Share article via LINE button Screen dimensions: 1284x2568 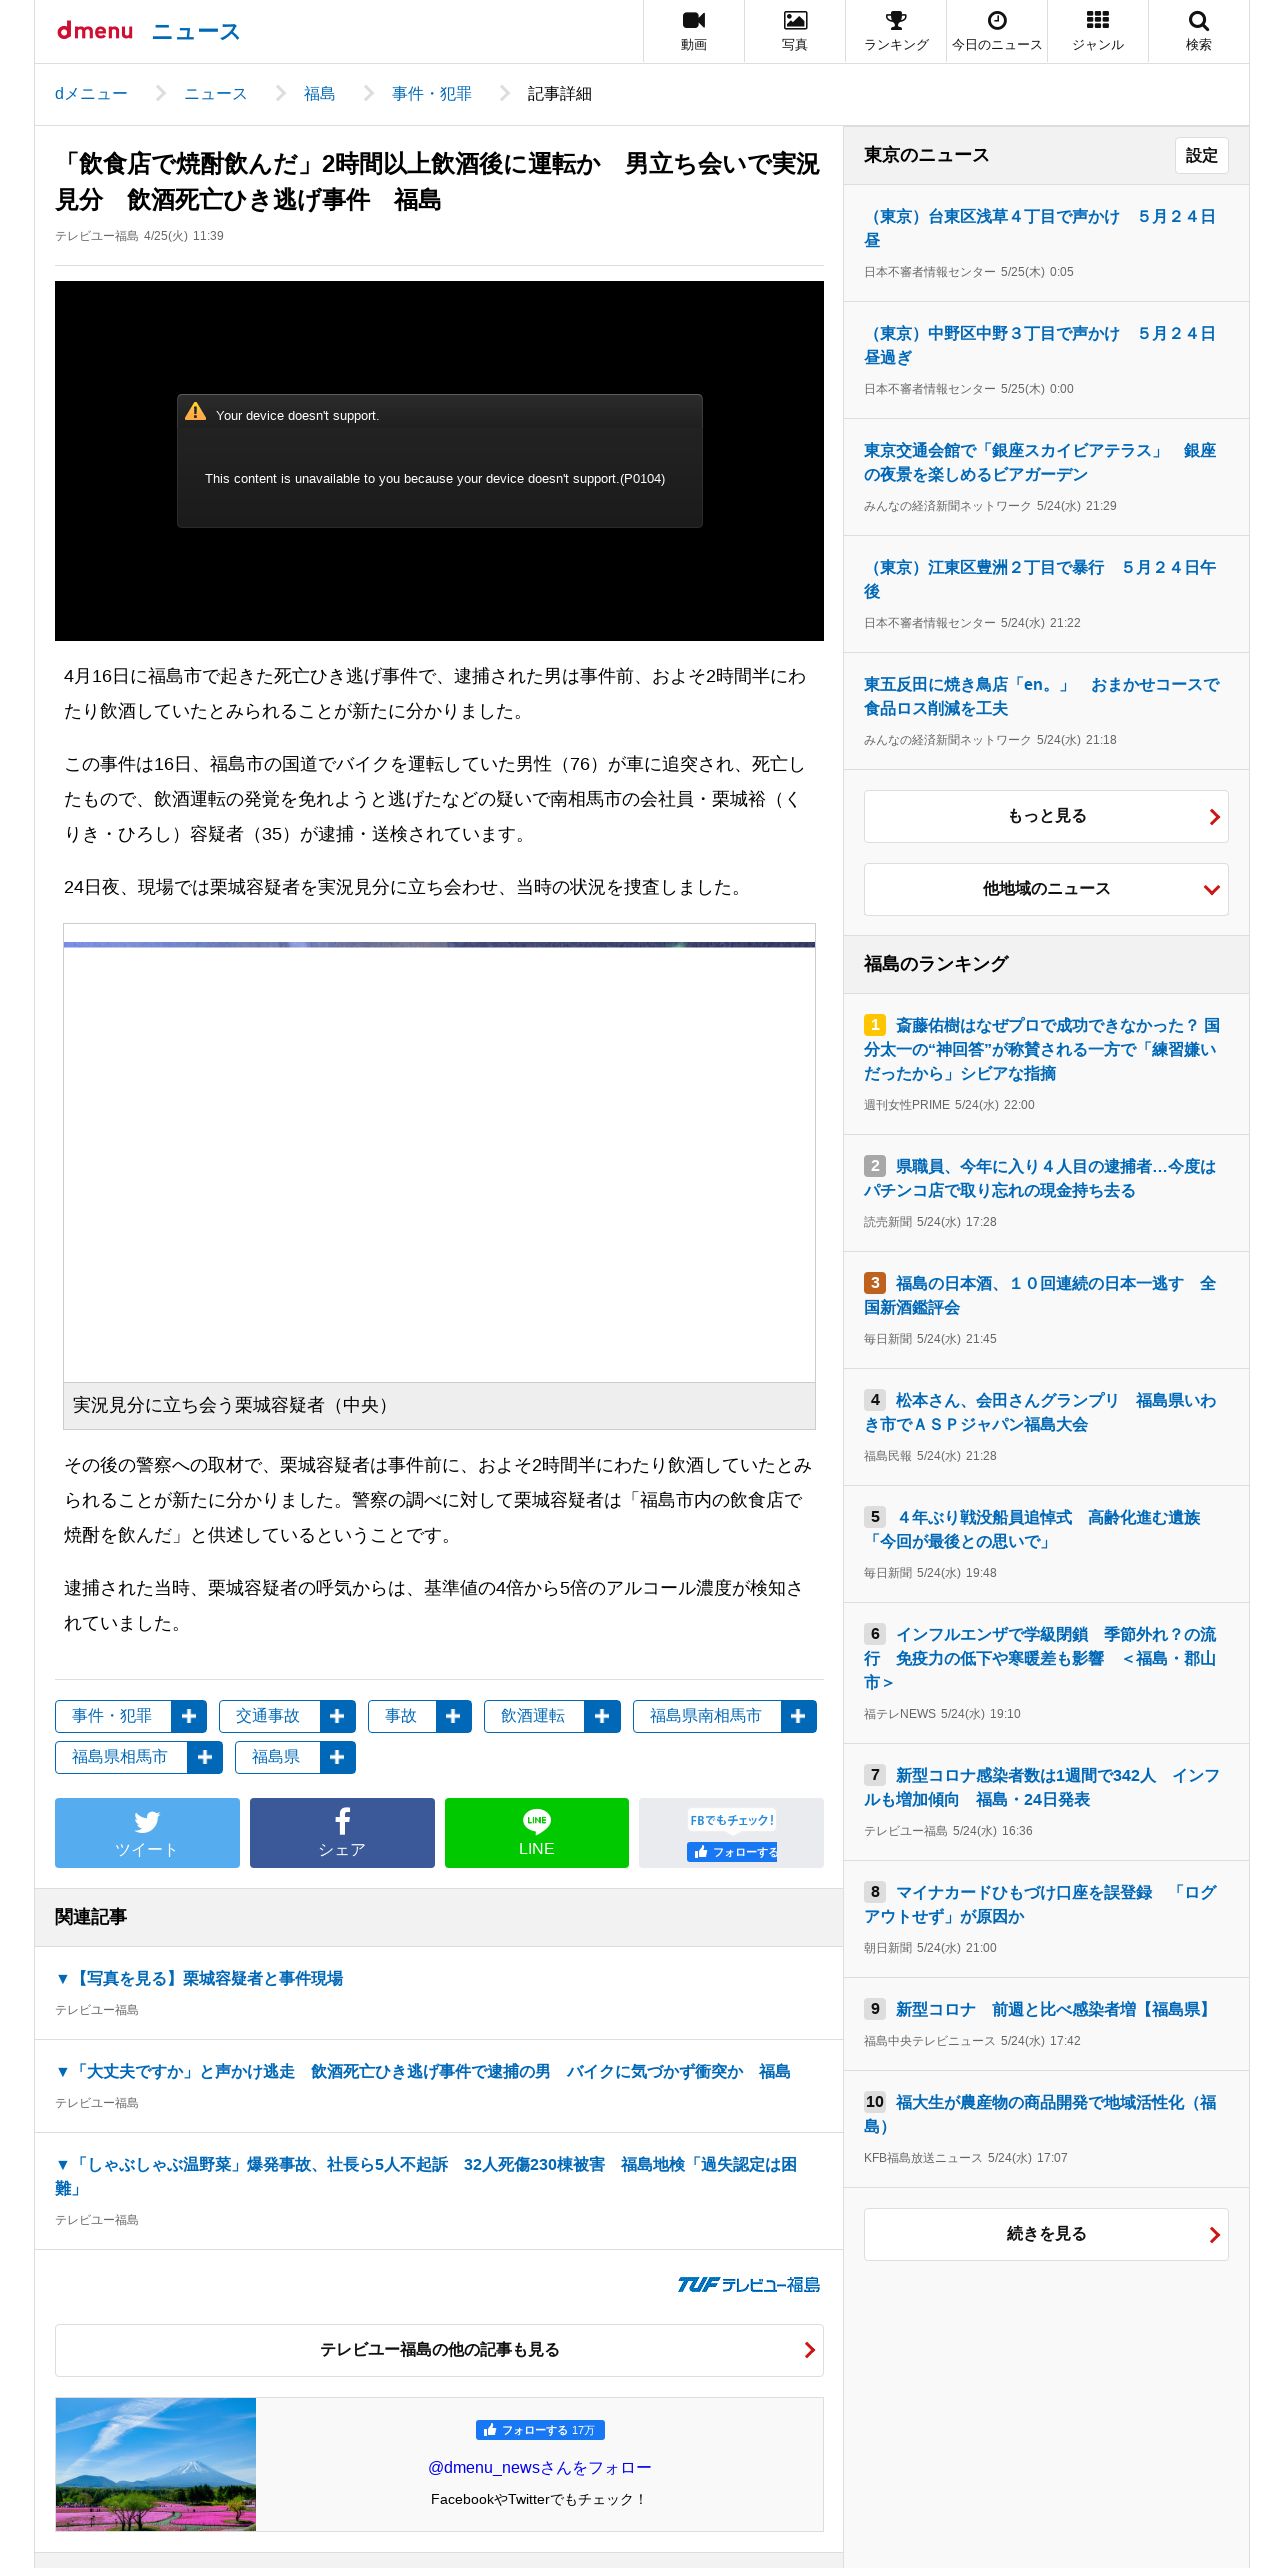(x=537, y=1832)
